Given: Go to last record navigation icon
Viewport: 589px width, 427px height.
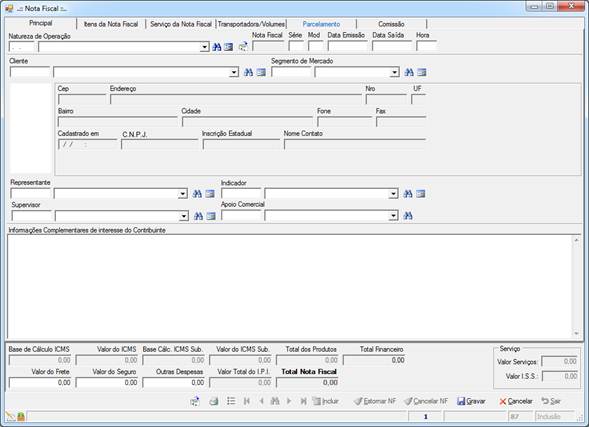Looking at the screenshot, I should pyautogui.click(x=303, y=401).
